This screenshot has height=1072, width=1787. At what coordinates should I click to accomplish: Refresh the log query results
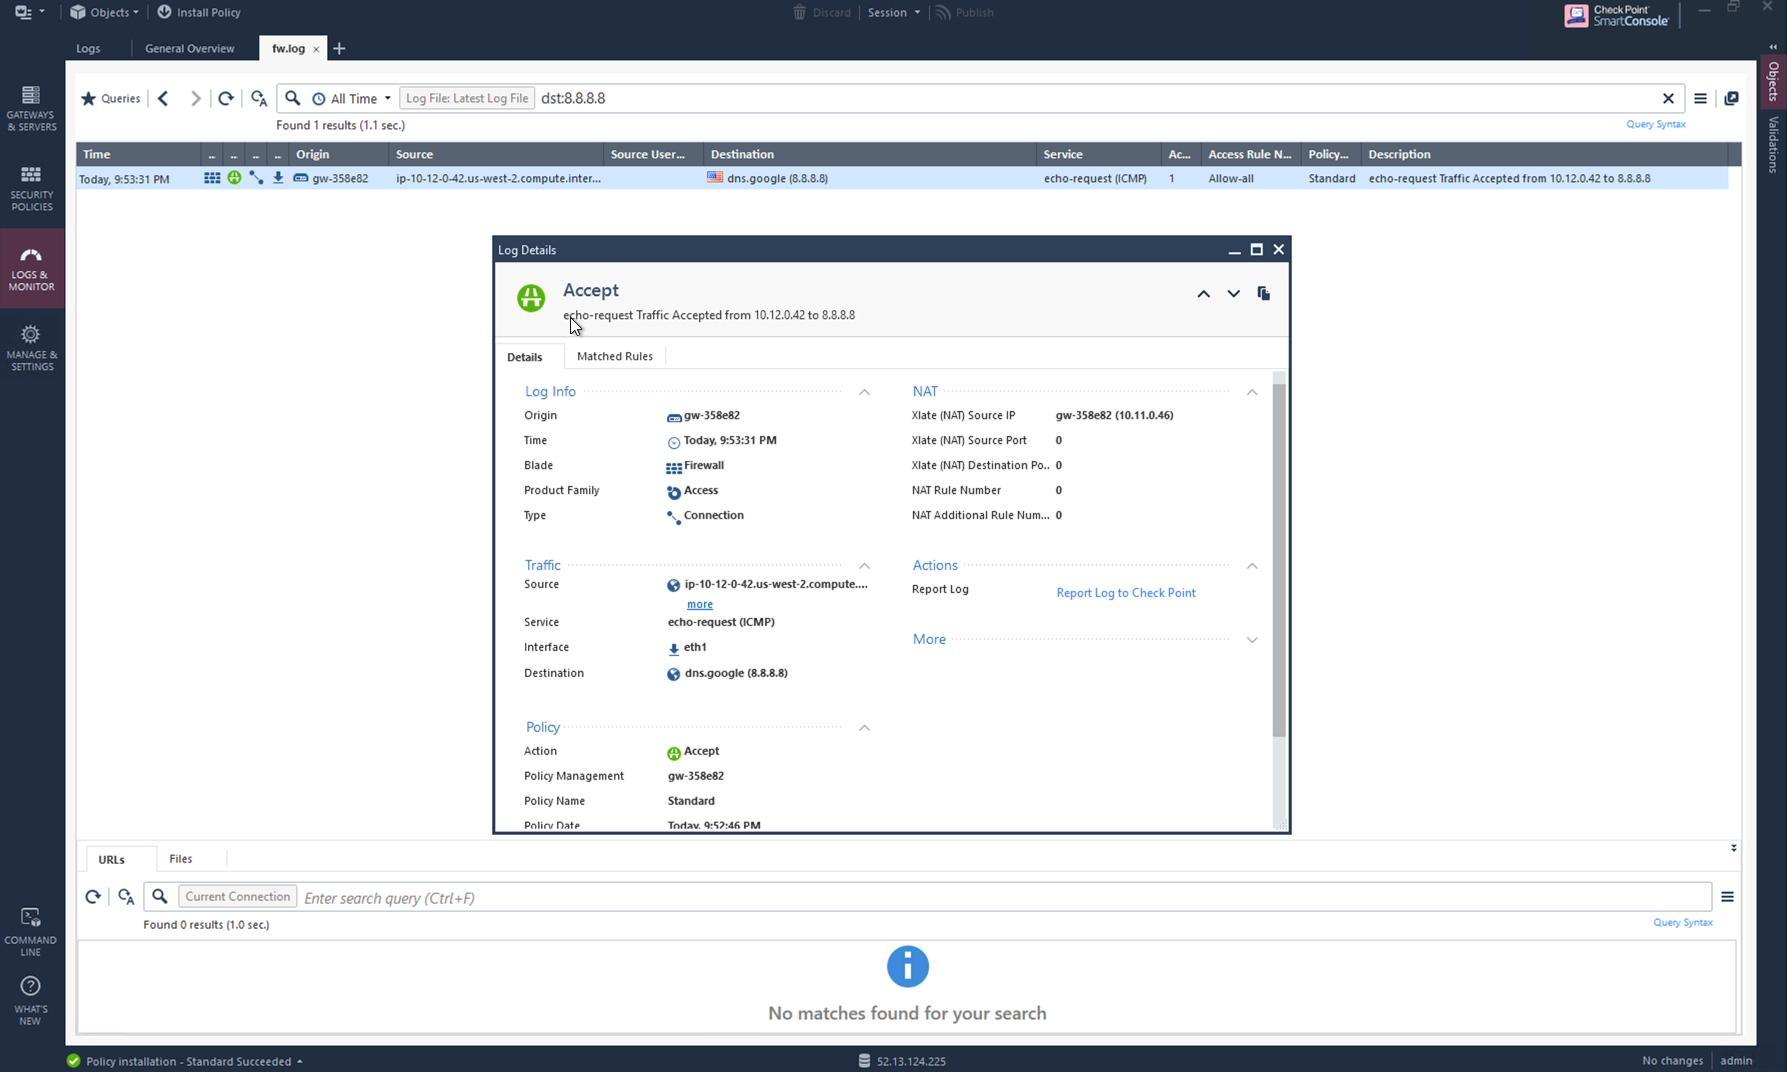pos(226,98)
